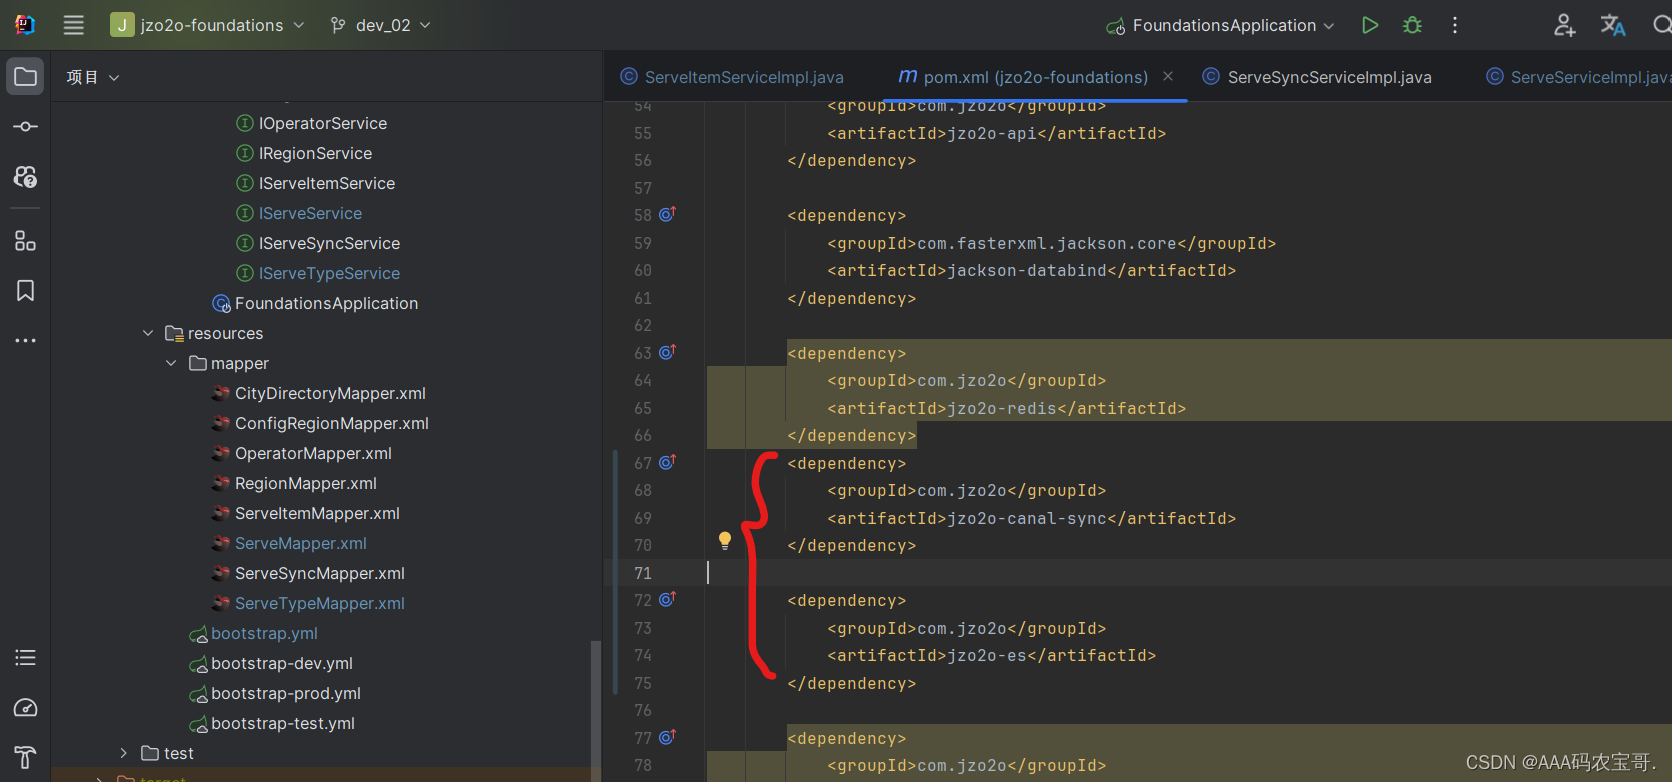1672x782 pixels.
Task: Open the main hamburger menu
Action: pos(74,25)
